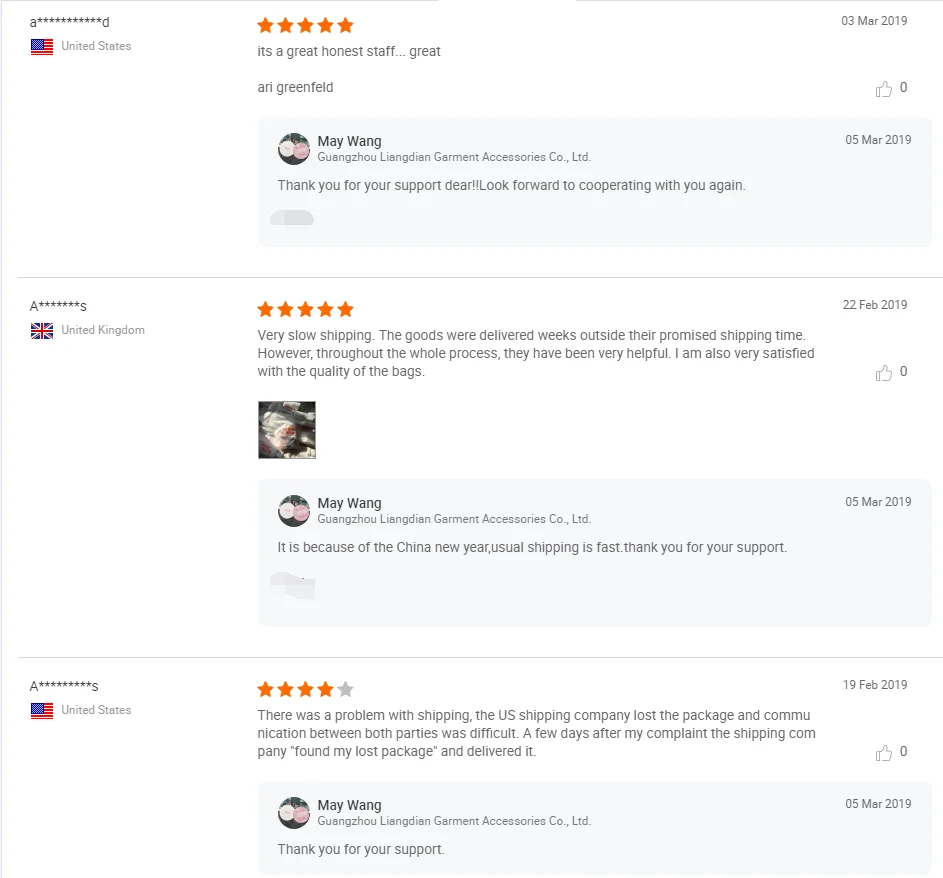This screenshot has width=943, height=878.
Task: Click the May Wang name in third reply
Action: [x=349, y=805]
